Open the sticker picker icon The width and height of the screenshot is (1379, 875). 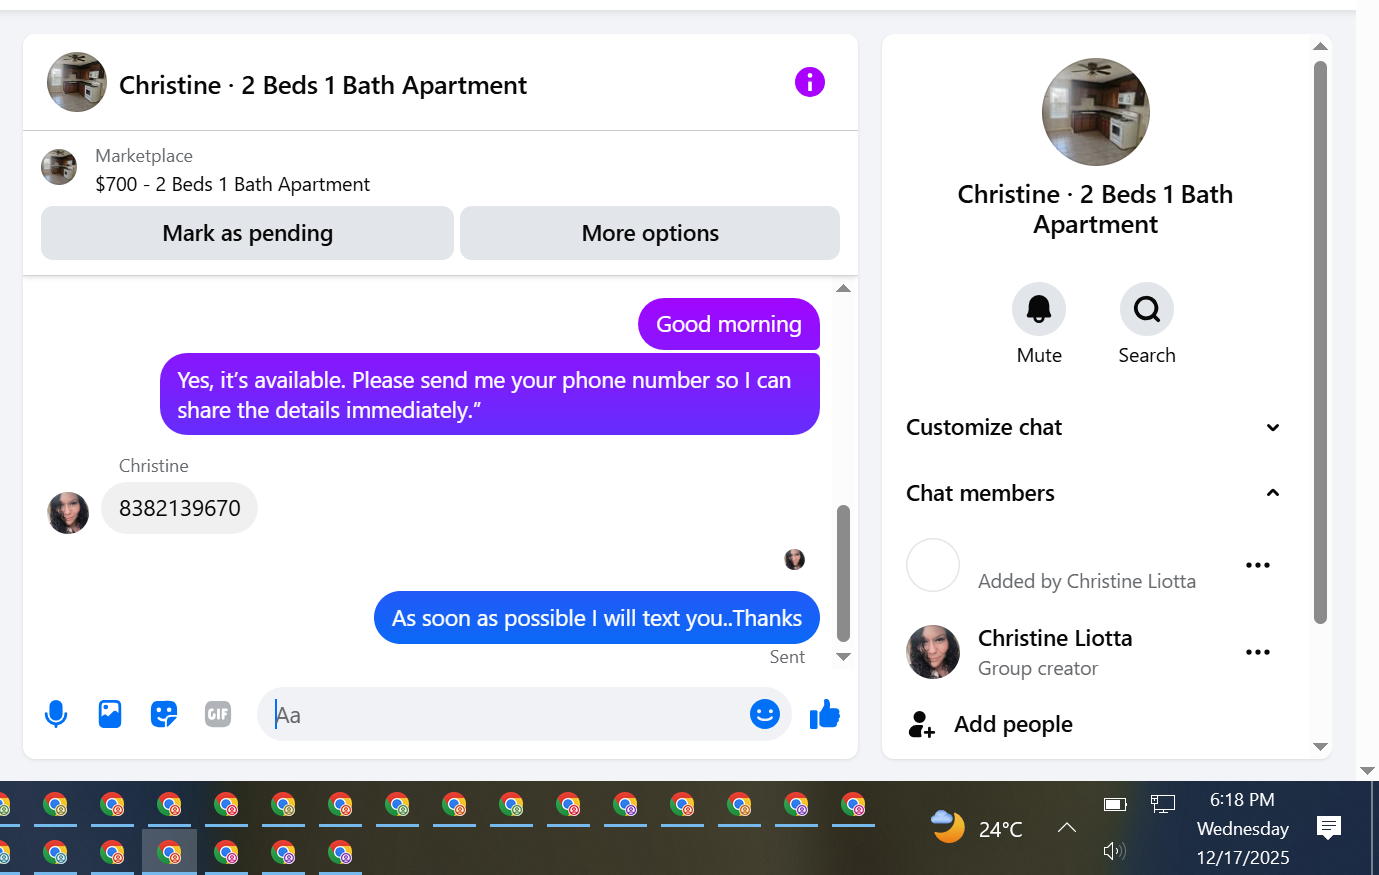pos(164,714)
